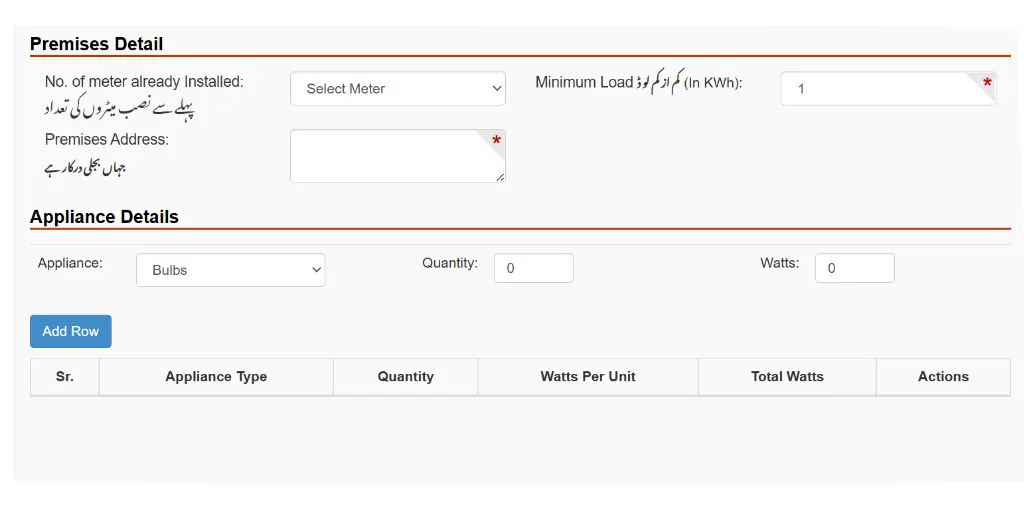This screenshot has width=1024, height=510.
Task: Open the Select Meter dropdown
Action: [x=398, y=88]
